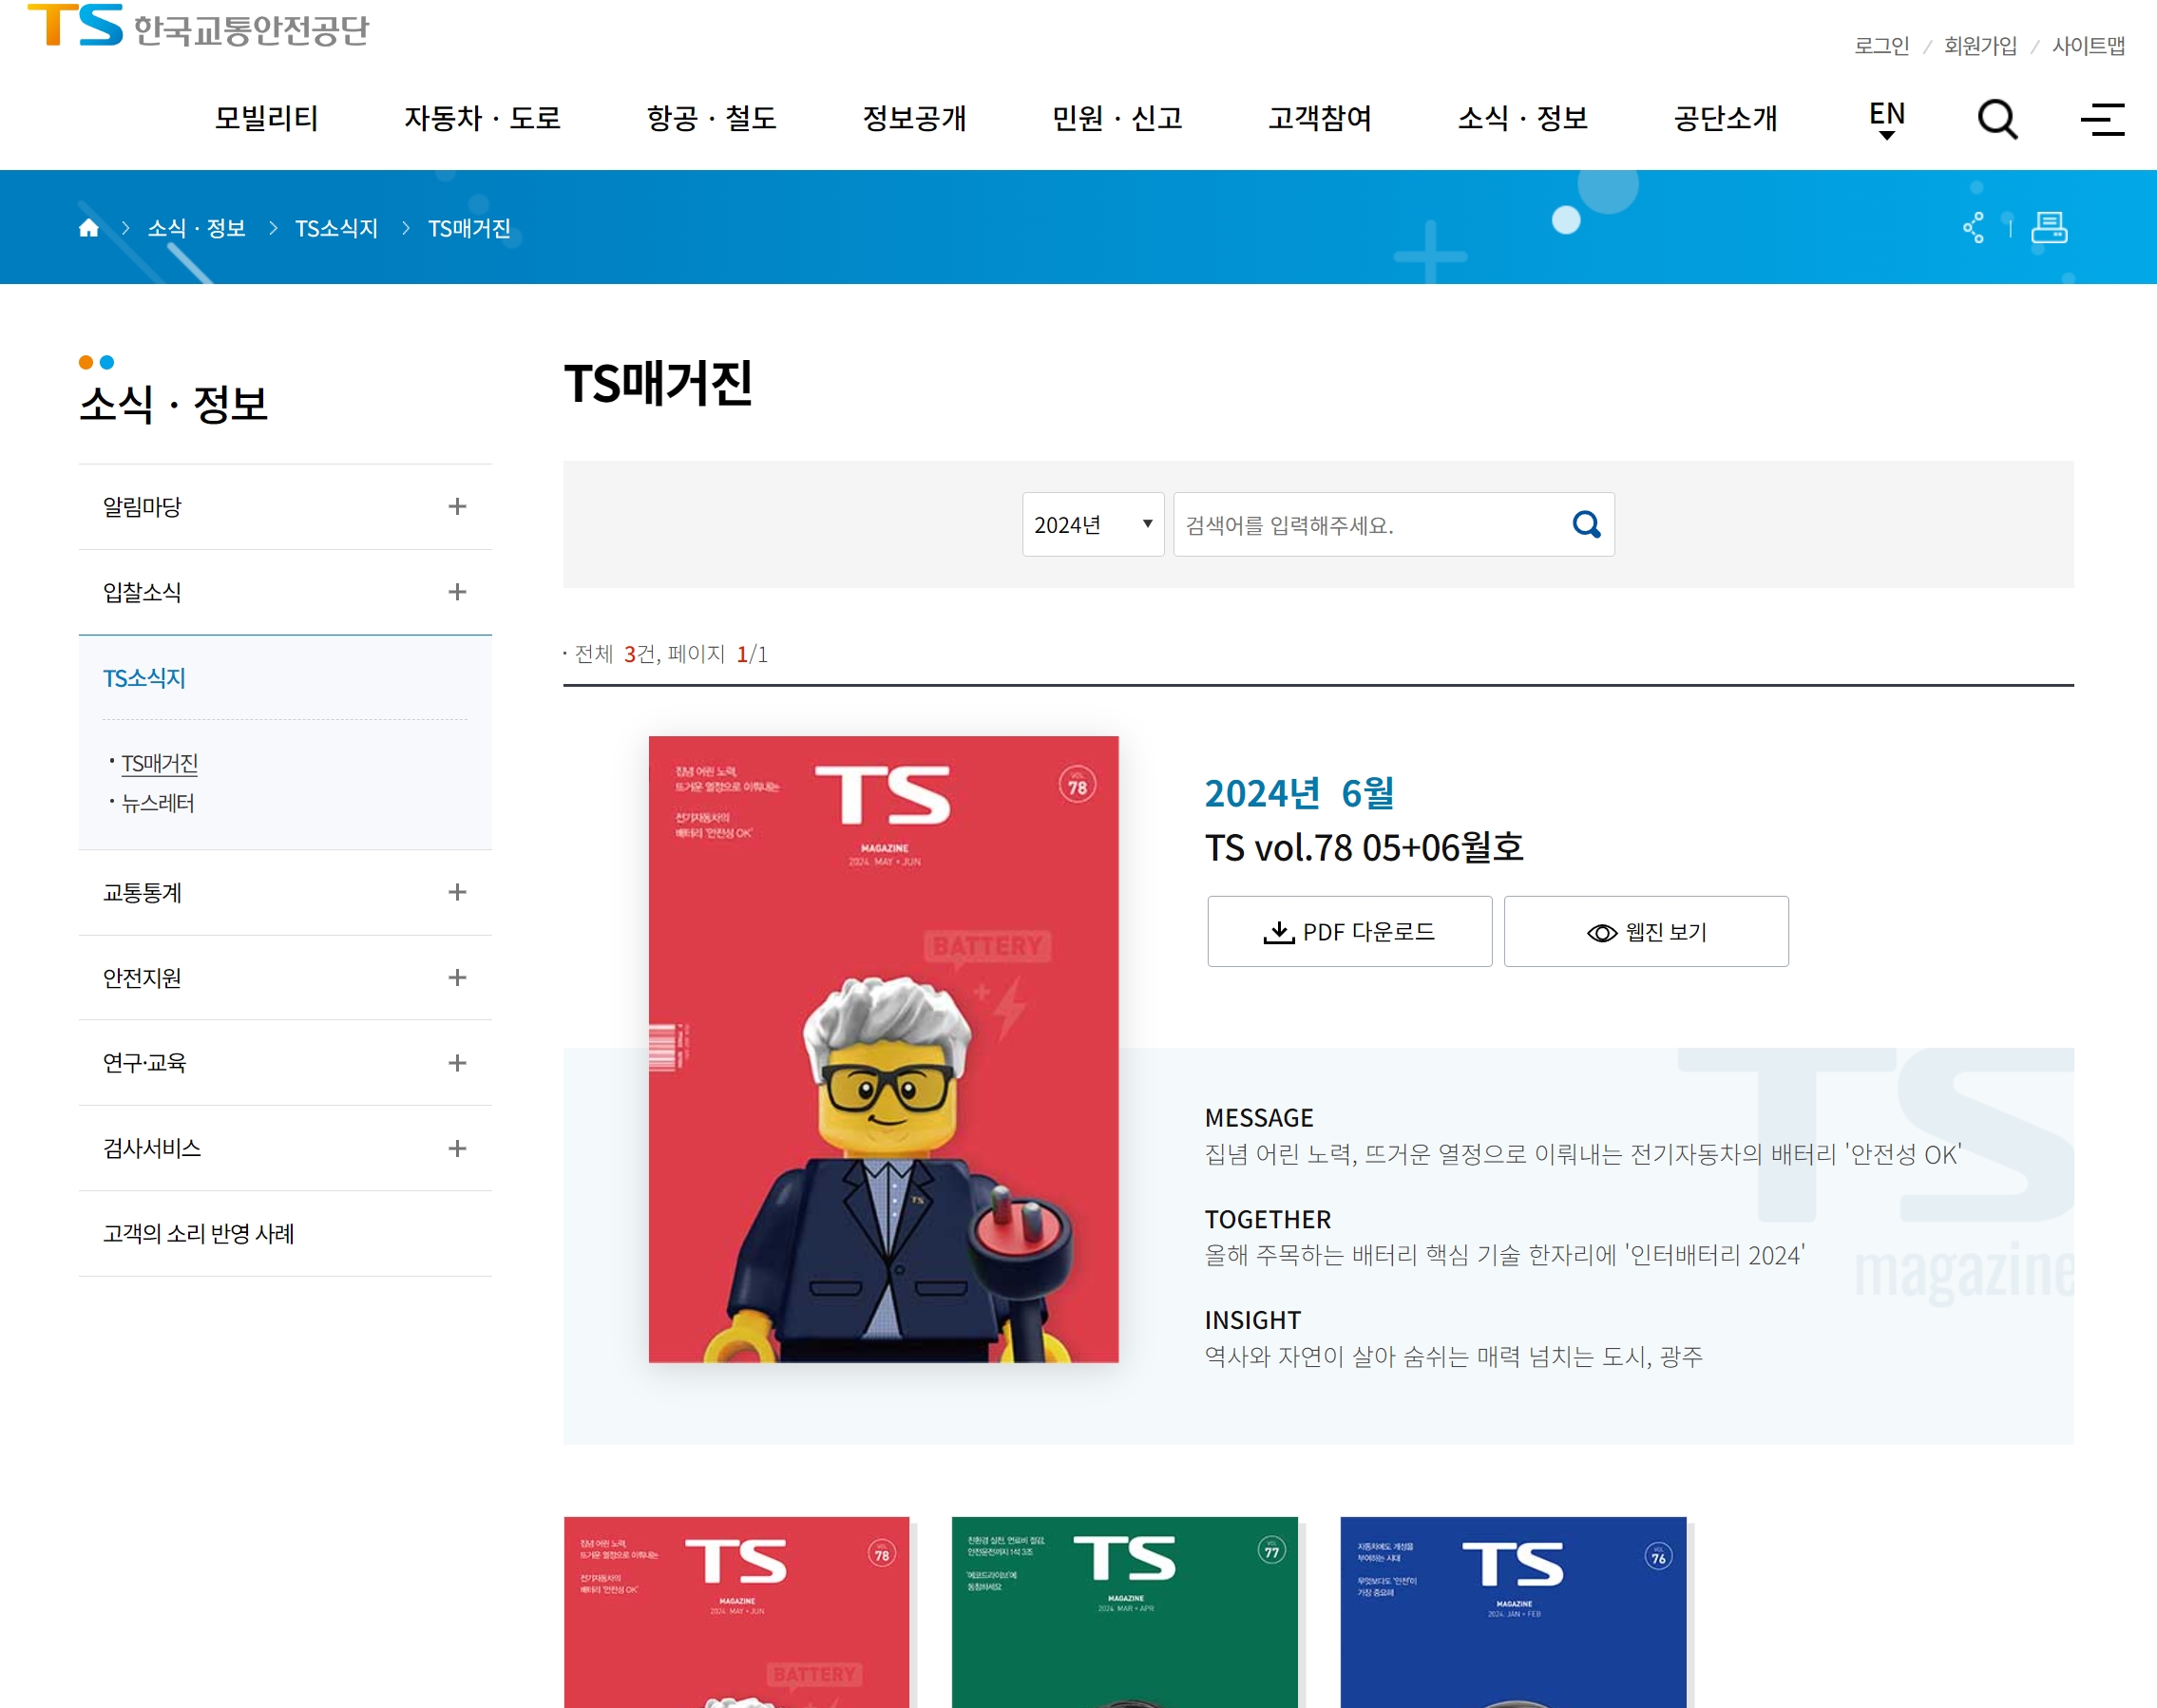2157x1708 pixels.
Task: Open the EN language dropdown
Action: 1886,119
